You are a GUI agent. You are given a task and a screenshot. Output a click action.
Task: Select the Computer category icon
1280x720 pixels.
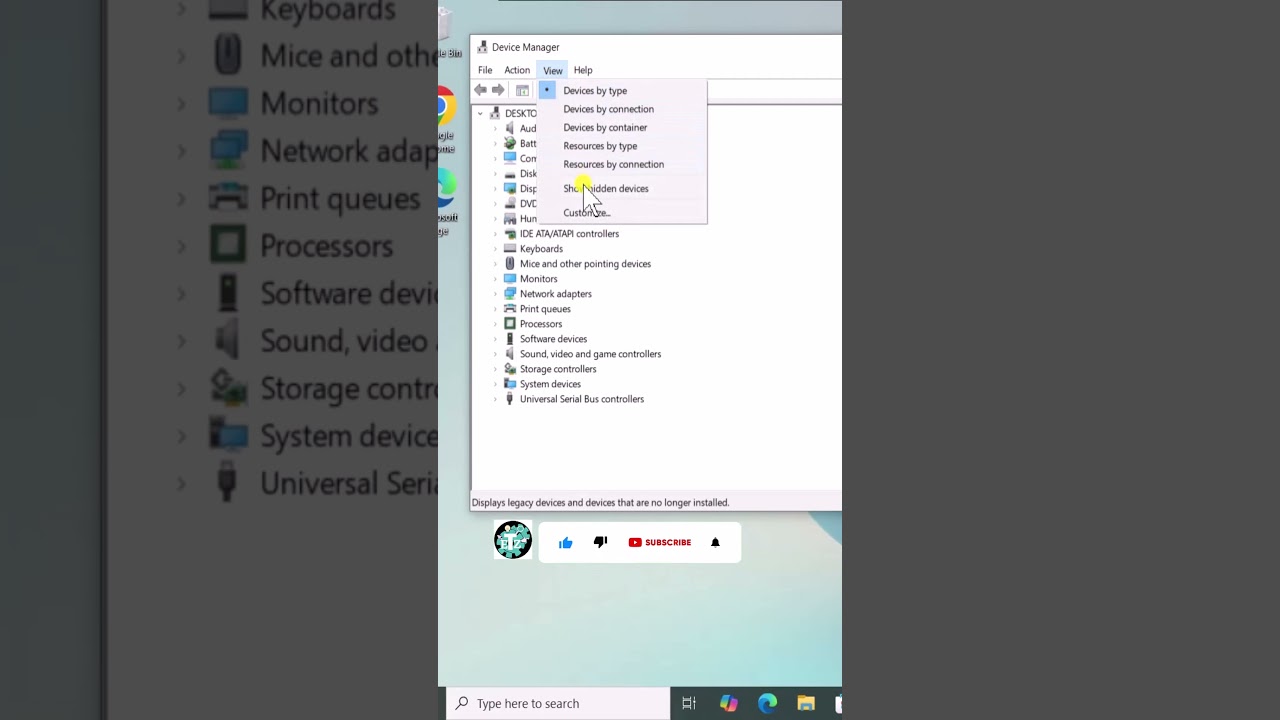[x=510, y=158]
